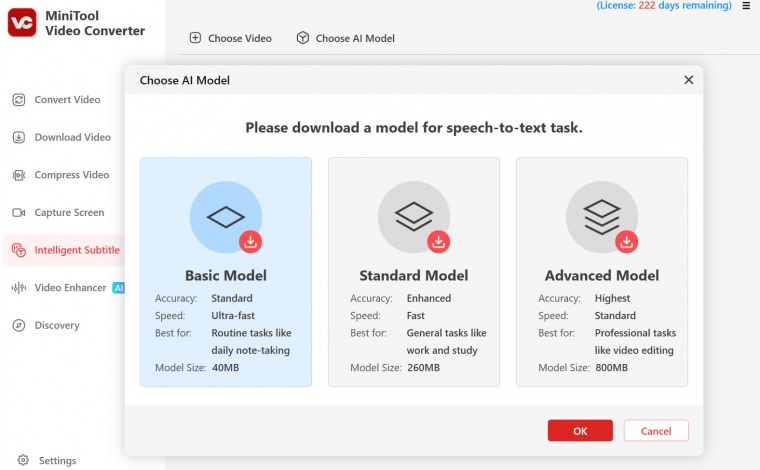
Task: Click the Advanced Model three-layer icon
Action: [602, 217]
